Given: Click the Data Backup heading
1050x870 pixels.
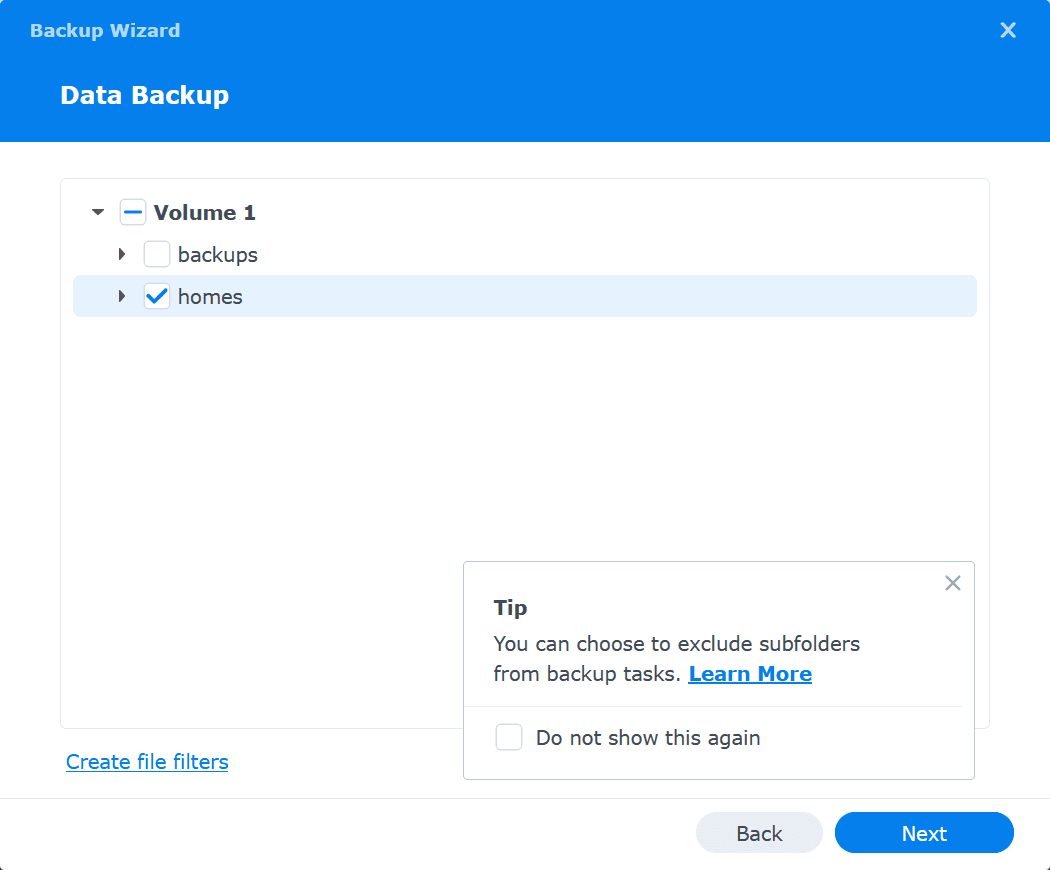Looking at the screenshot, I should tap(145, 96).
